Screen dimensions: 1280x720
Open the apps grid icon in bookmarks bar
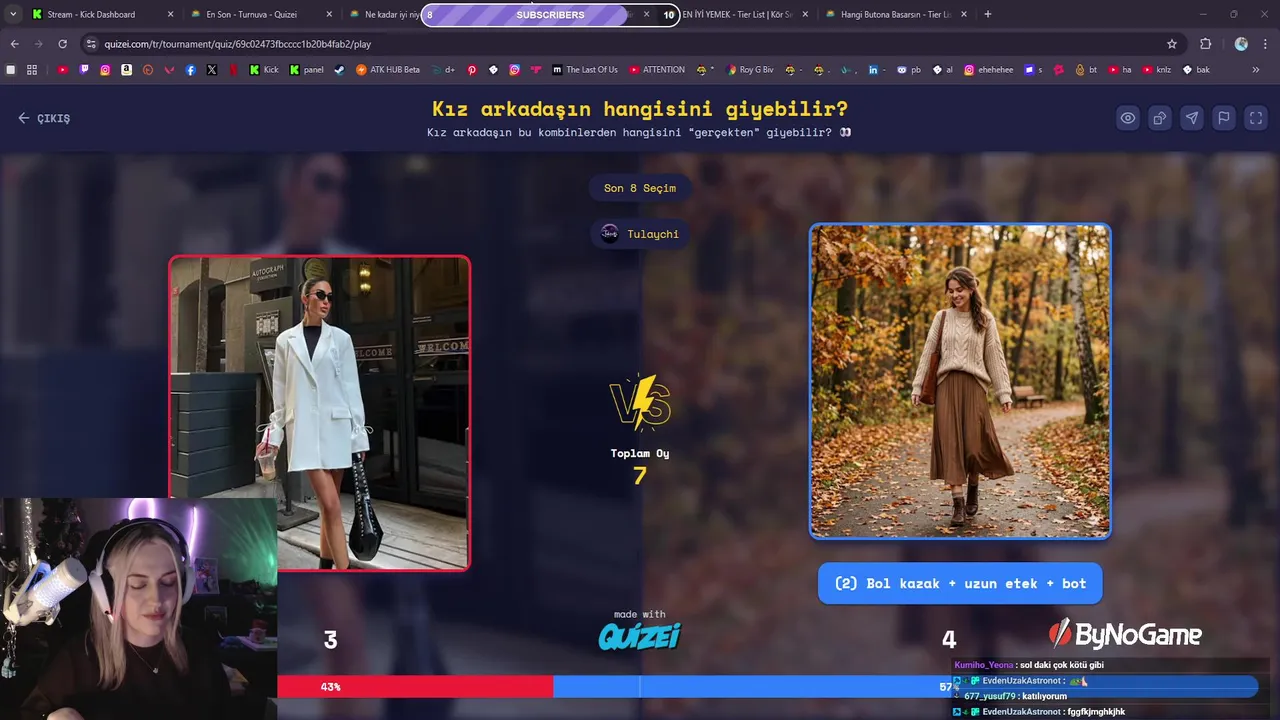32,70
